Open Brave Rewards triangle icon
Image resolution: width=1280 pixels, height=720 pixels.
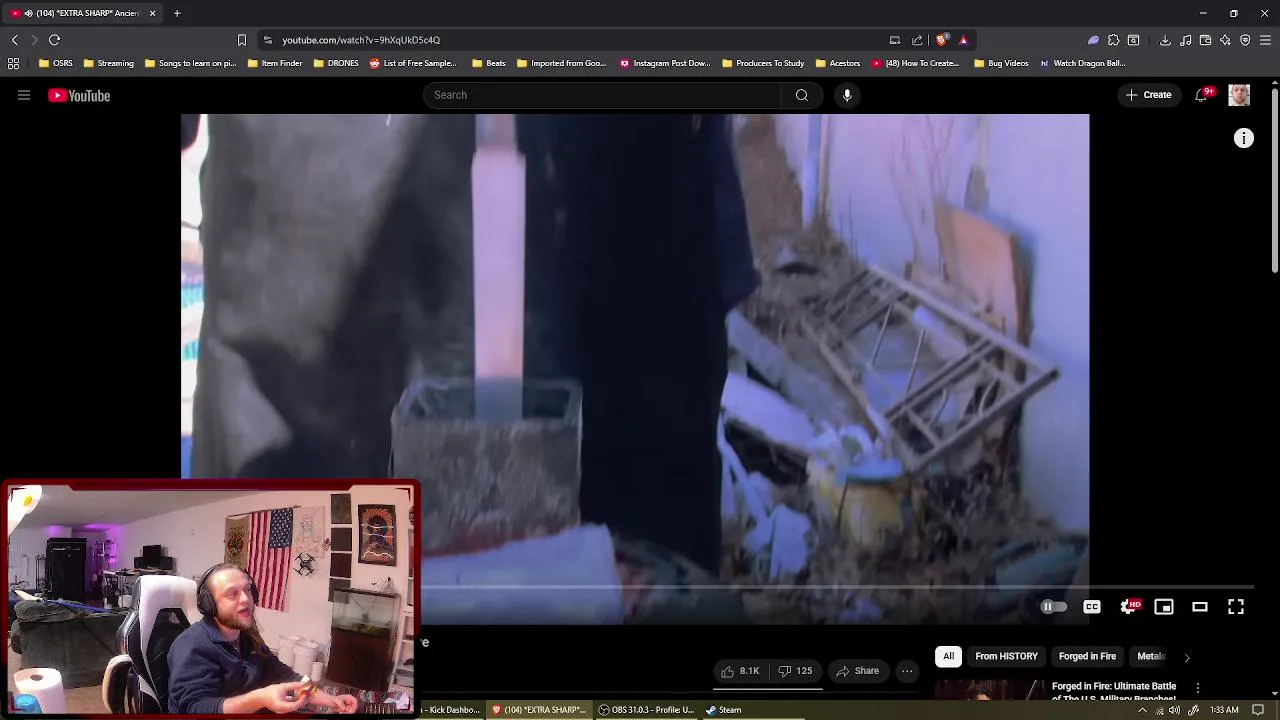tap(963, 40)
